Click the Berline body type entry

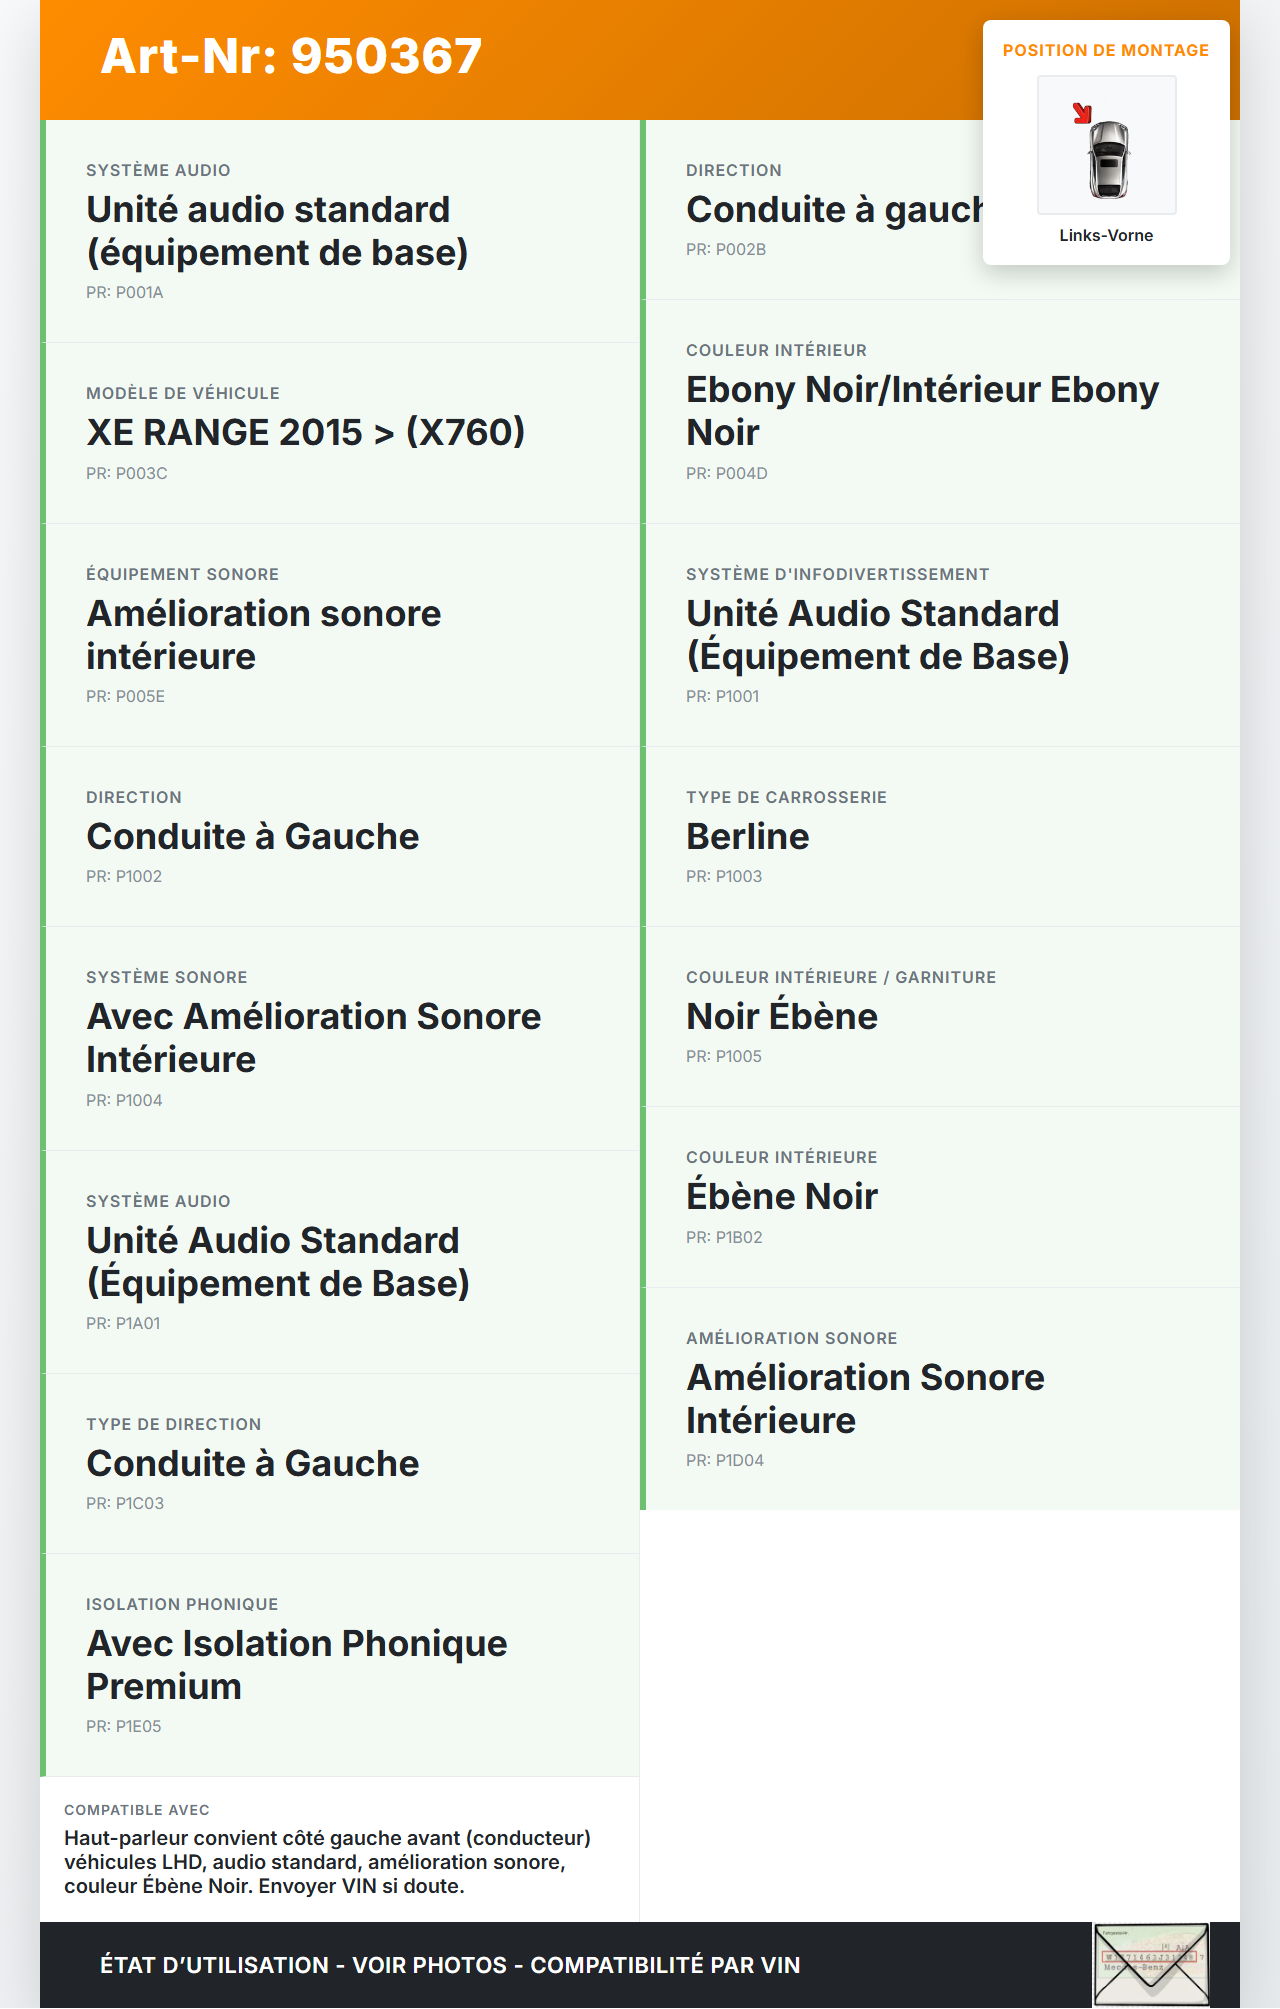[747, 837]
